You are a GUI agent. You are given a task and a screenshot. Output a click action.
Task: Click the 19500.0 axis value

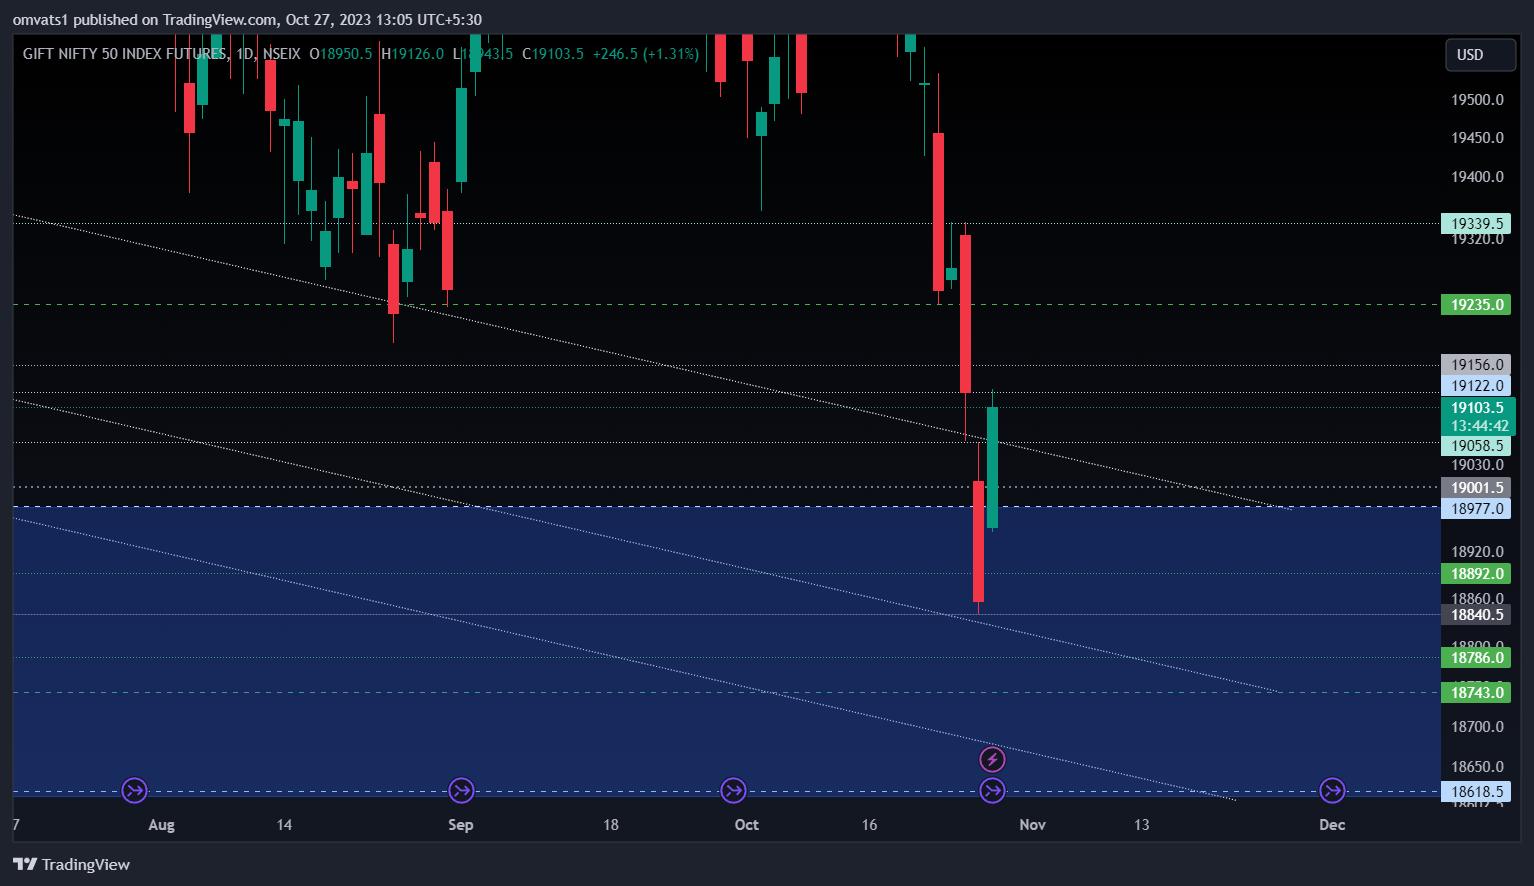tap(1477, 100)
